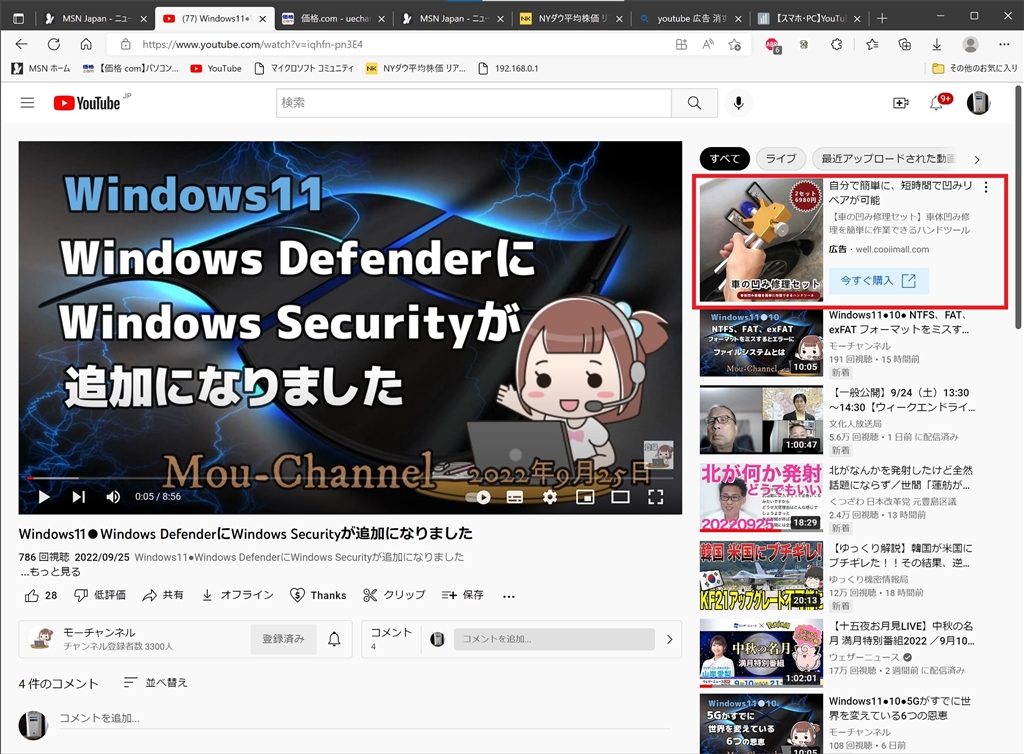Open YouTube notifications bell
Image resolution: width=1024 pixels, height=754 pixels.
point(936,103)
